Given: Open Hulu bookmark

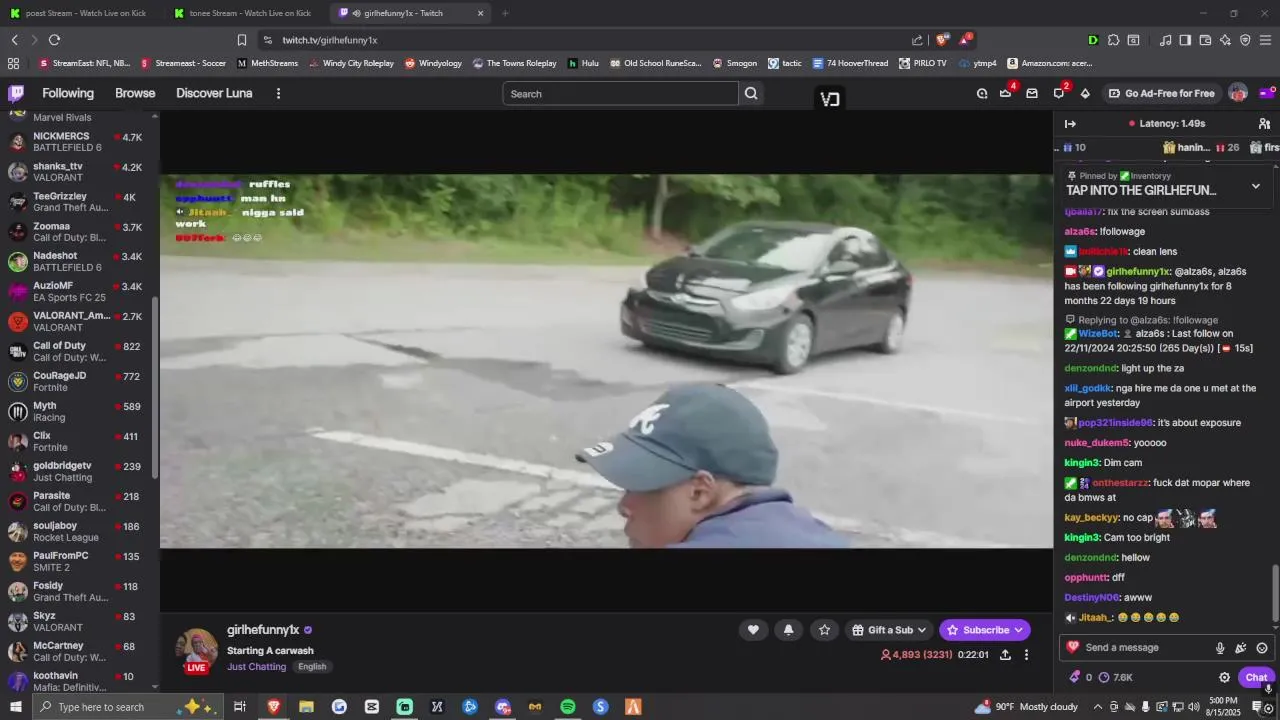Looking at the screenshot, I should (x=583, y=63).
